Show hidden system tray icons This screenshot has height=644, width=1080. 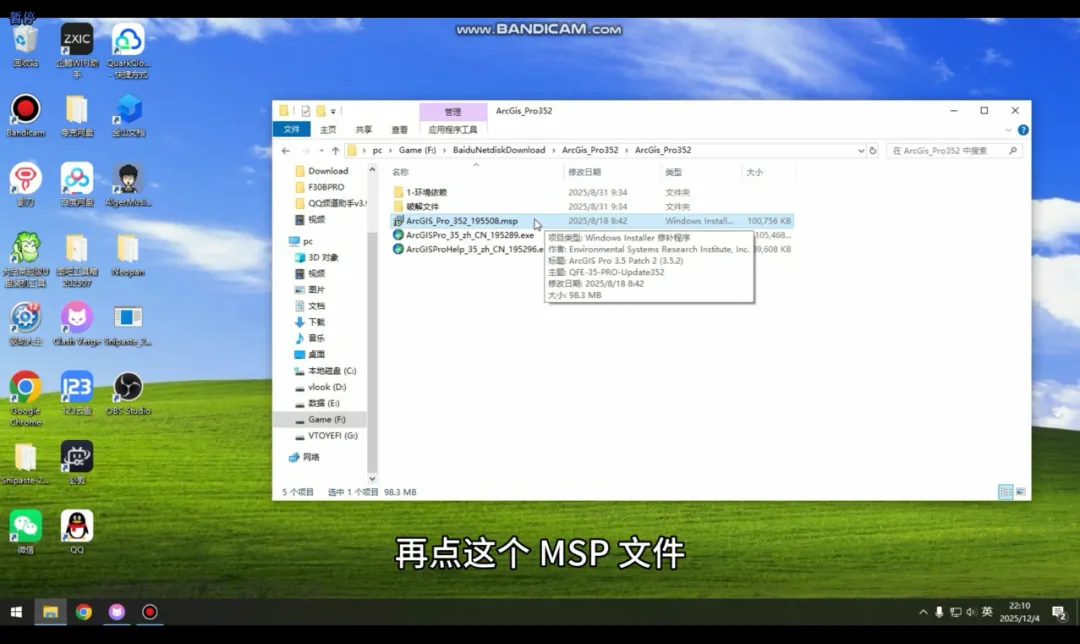[x=923, y=612]
